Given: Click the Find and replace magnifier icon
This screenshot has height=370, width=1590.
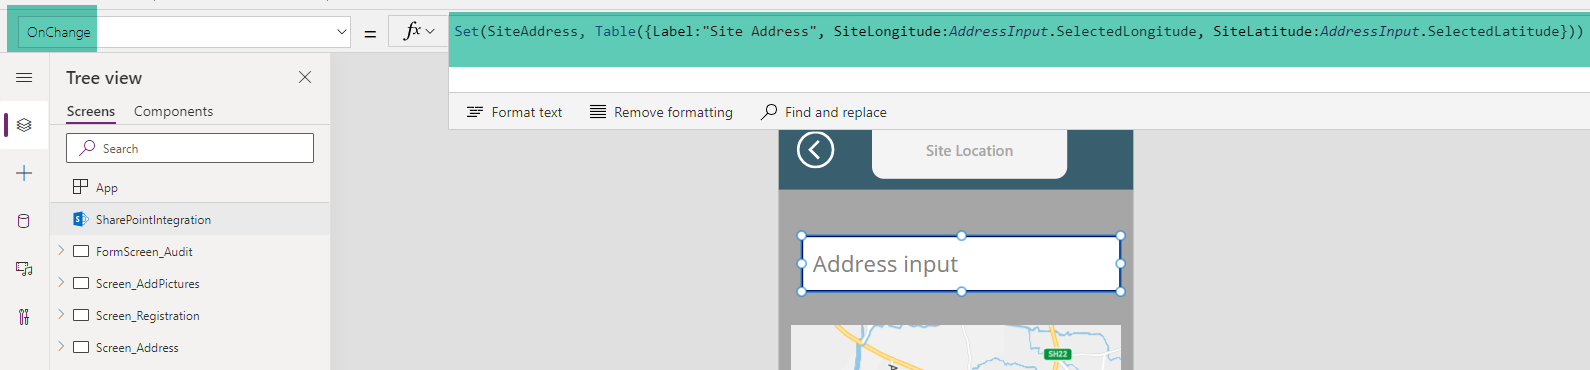Looking at the screenshot, I should 769,111.
